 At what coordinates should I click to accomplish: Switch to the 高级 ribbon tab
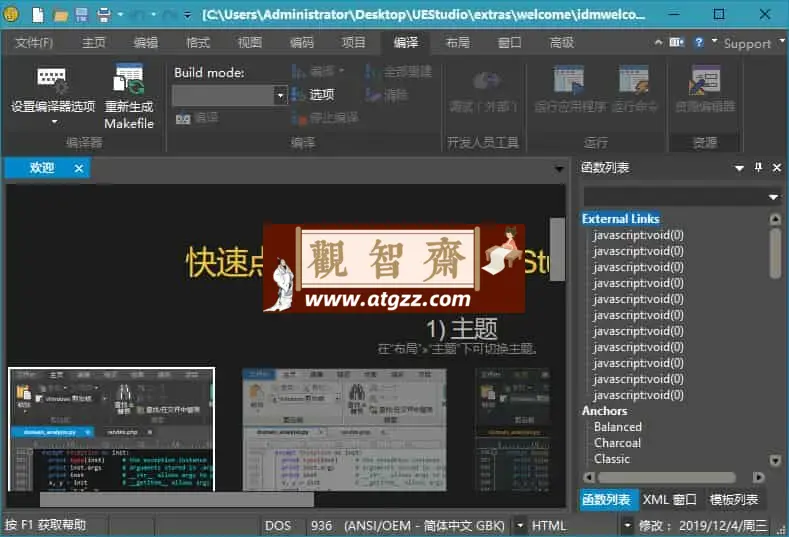pos(562,43)
